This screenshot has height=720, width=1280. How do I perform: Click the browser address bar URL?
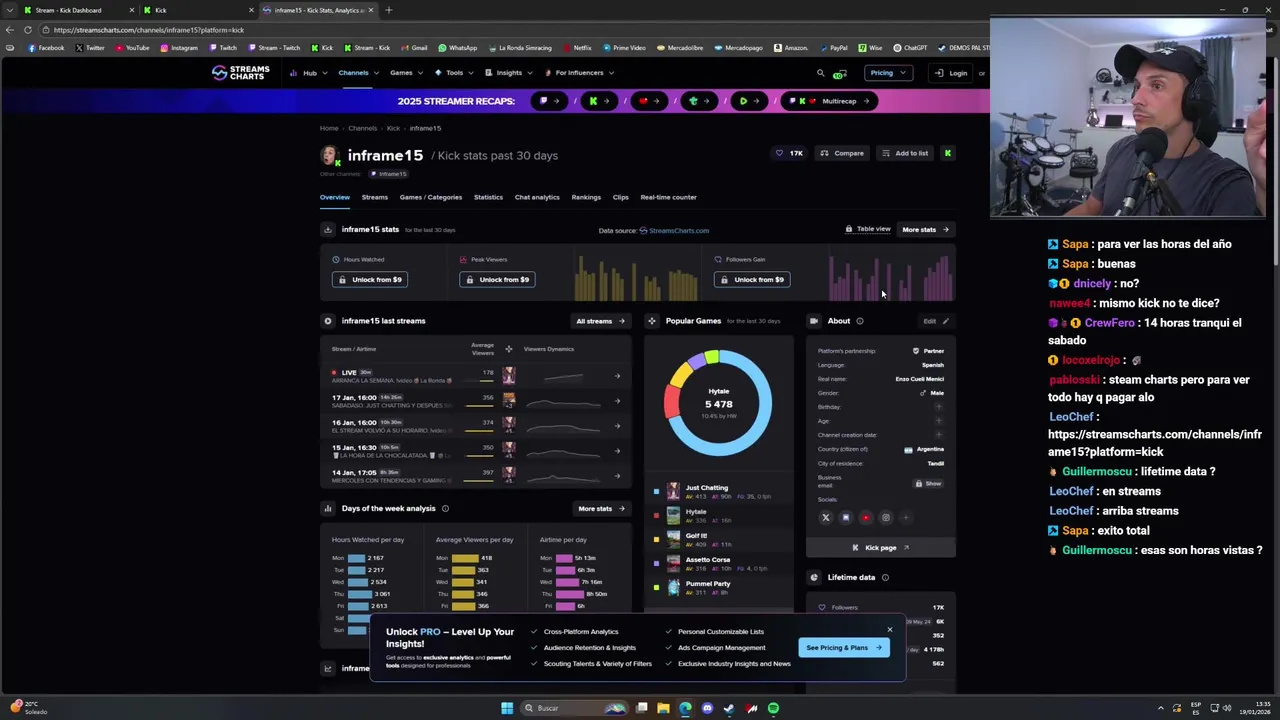[149, 30]
